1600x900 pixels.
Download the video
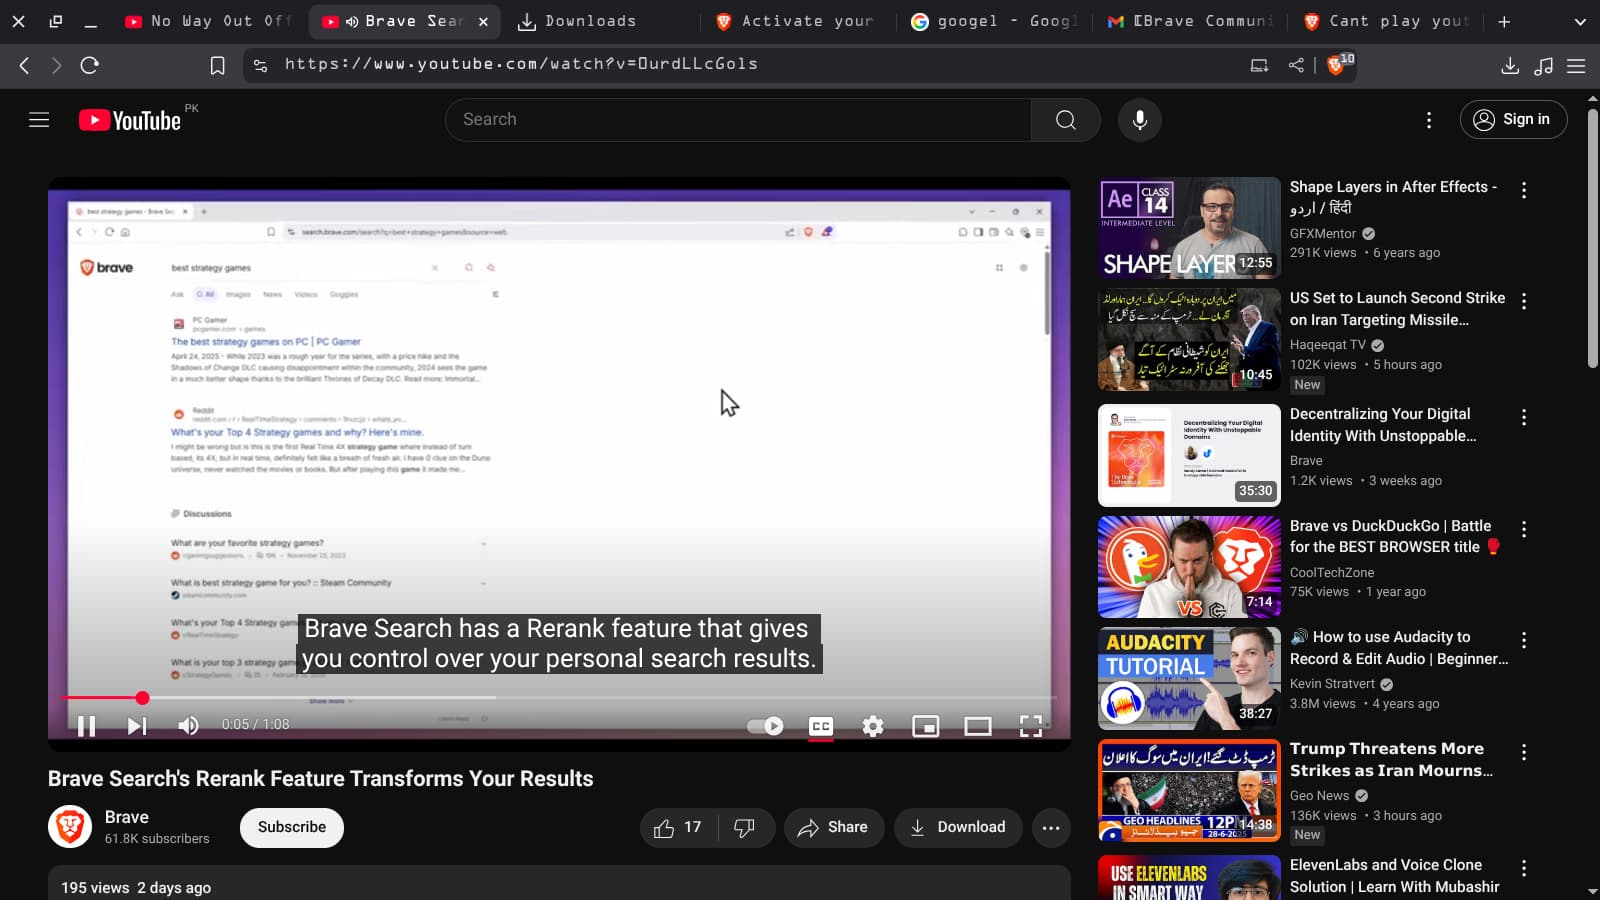point(958,828)
